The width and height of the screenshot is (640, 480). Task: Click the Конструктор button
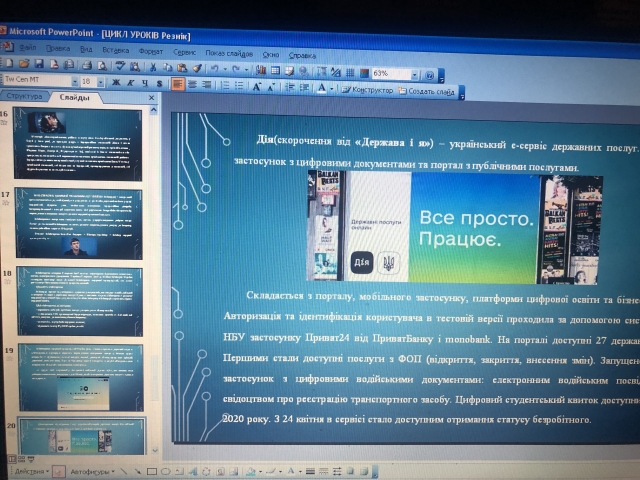pyautogui.click(x=367, y=90)
